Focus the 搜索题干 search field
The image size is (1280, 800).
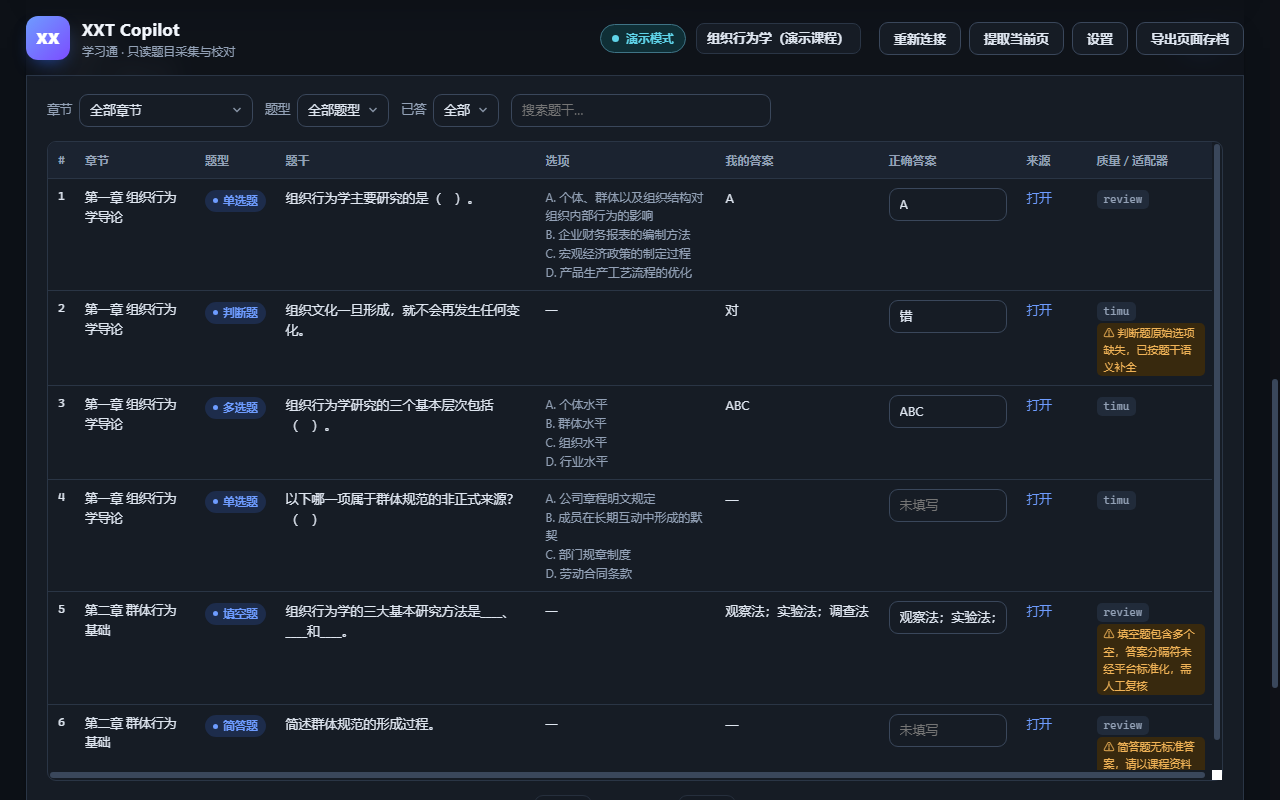pyautogui.click(x=641, y=110)
